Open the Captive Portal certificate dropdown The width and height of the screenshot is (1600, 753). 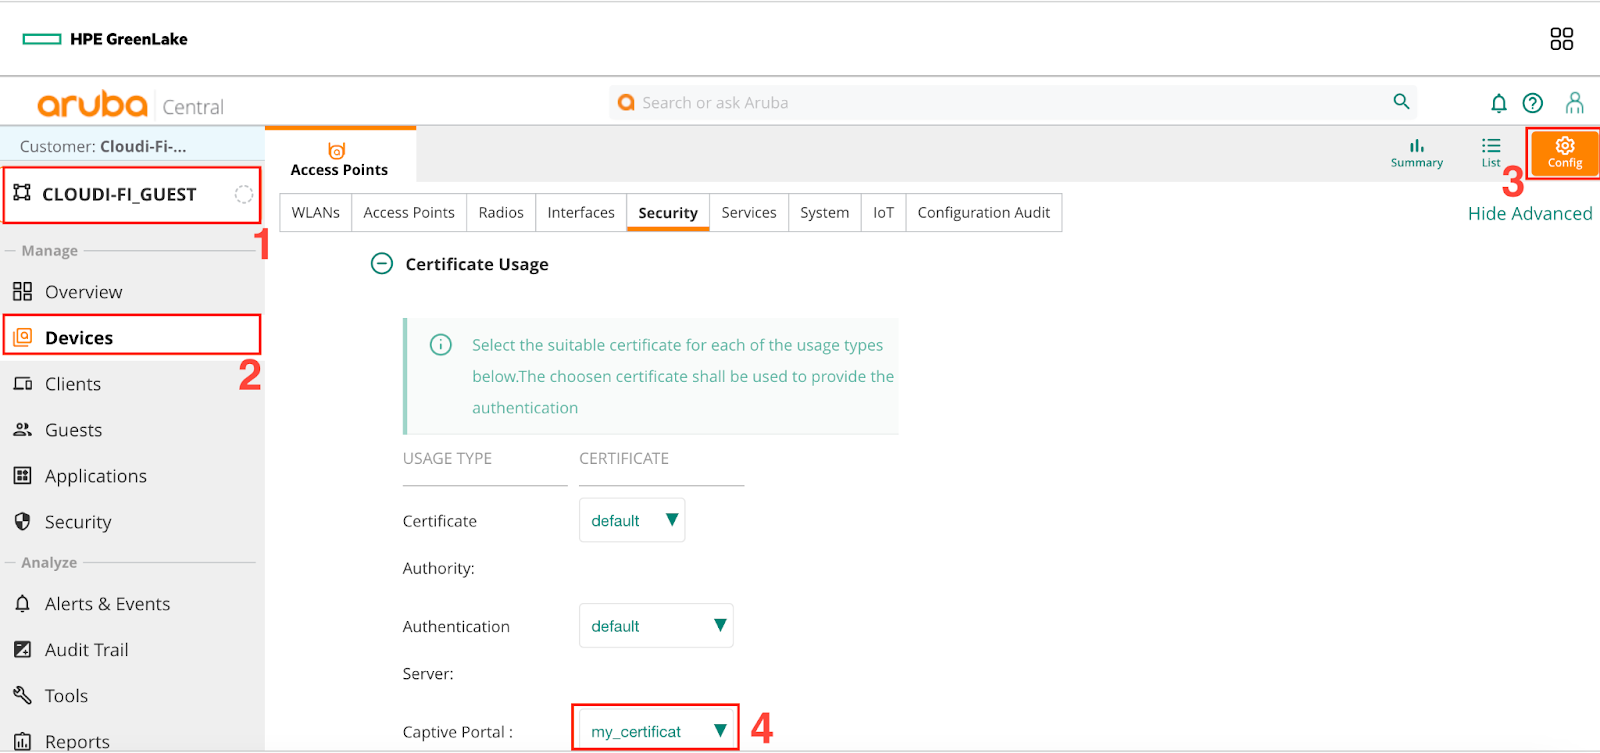(x=656, y=729)
